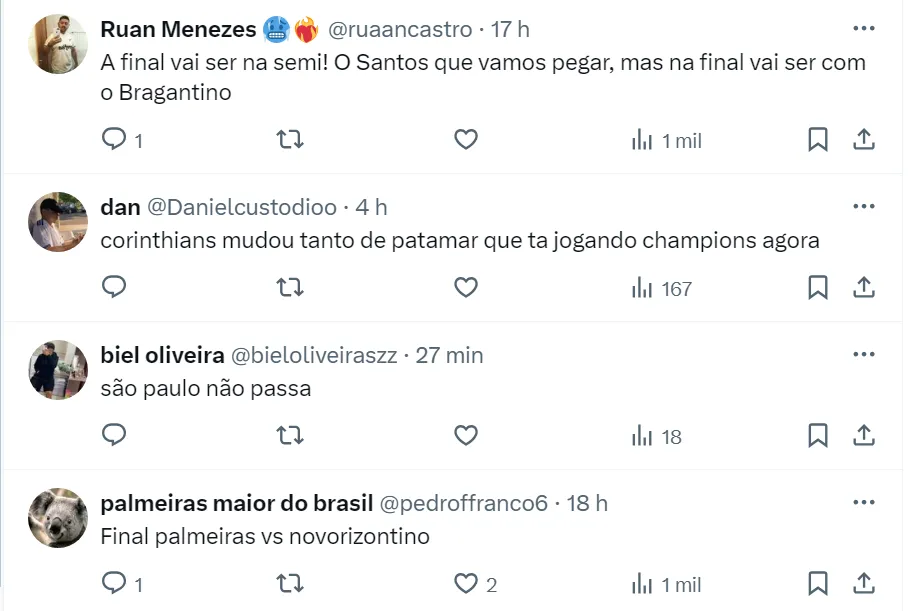Open more options for Ruan Menezes' tweet

tap(863, 28)
